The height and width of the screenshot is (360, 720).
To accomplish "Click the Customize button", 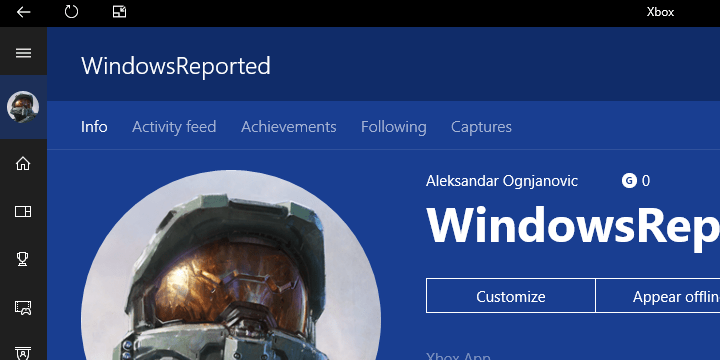I will point(511,296).
